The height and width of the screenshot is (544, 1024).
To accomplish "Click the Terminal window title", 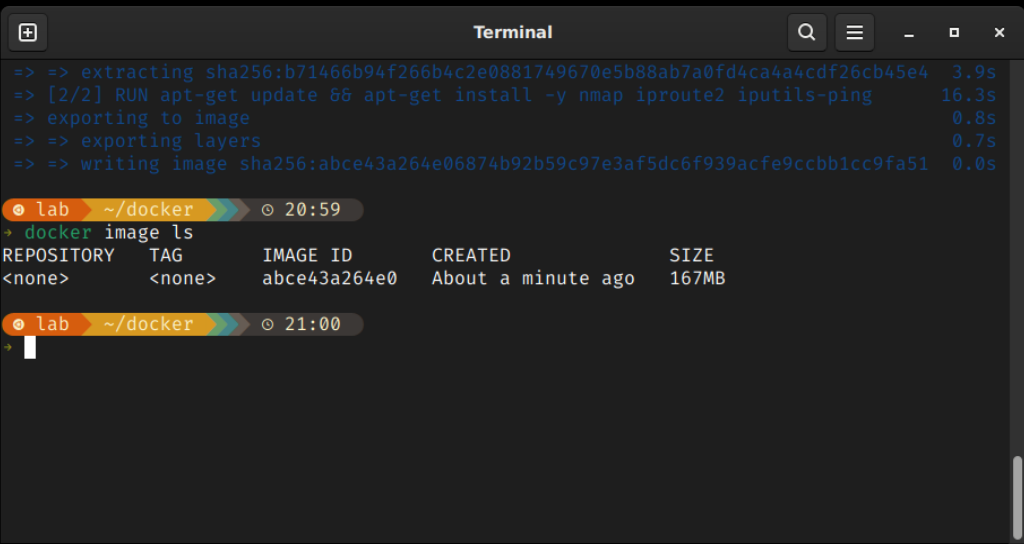I will click(x=513, y=32).
